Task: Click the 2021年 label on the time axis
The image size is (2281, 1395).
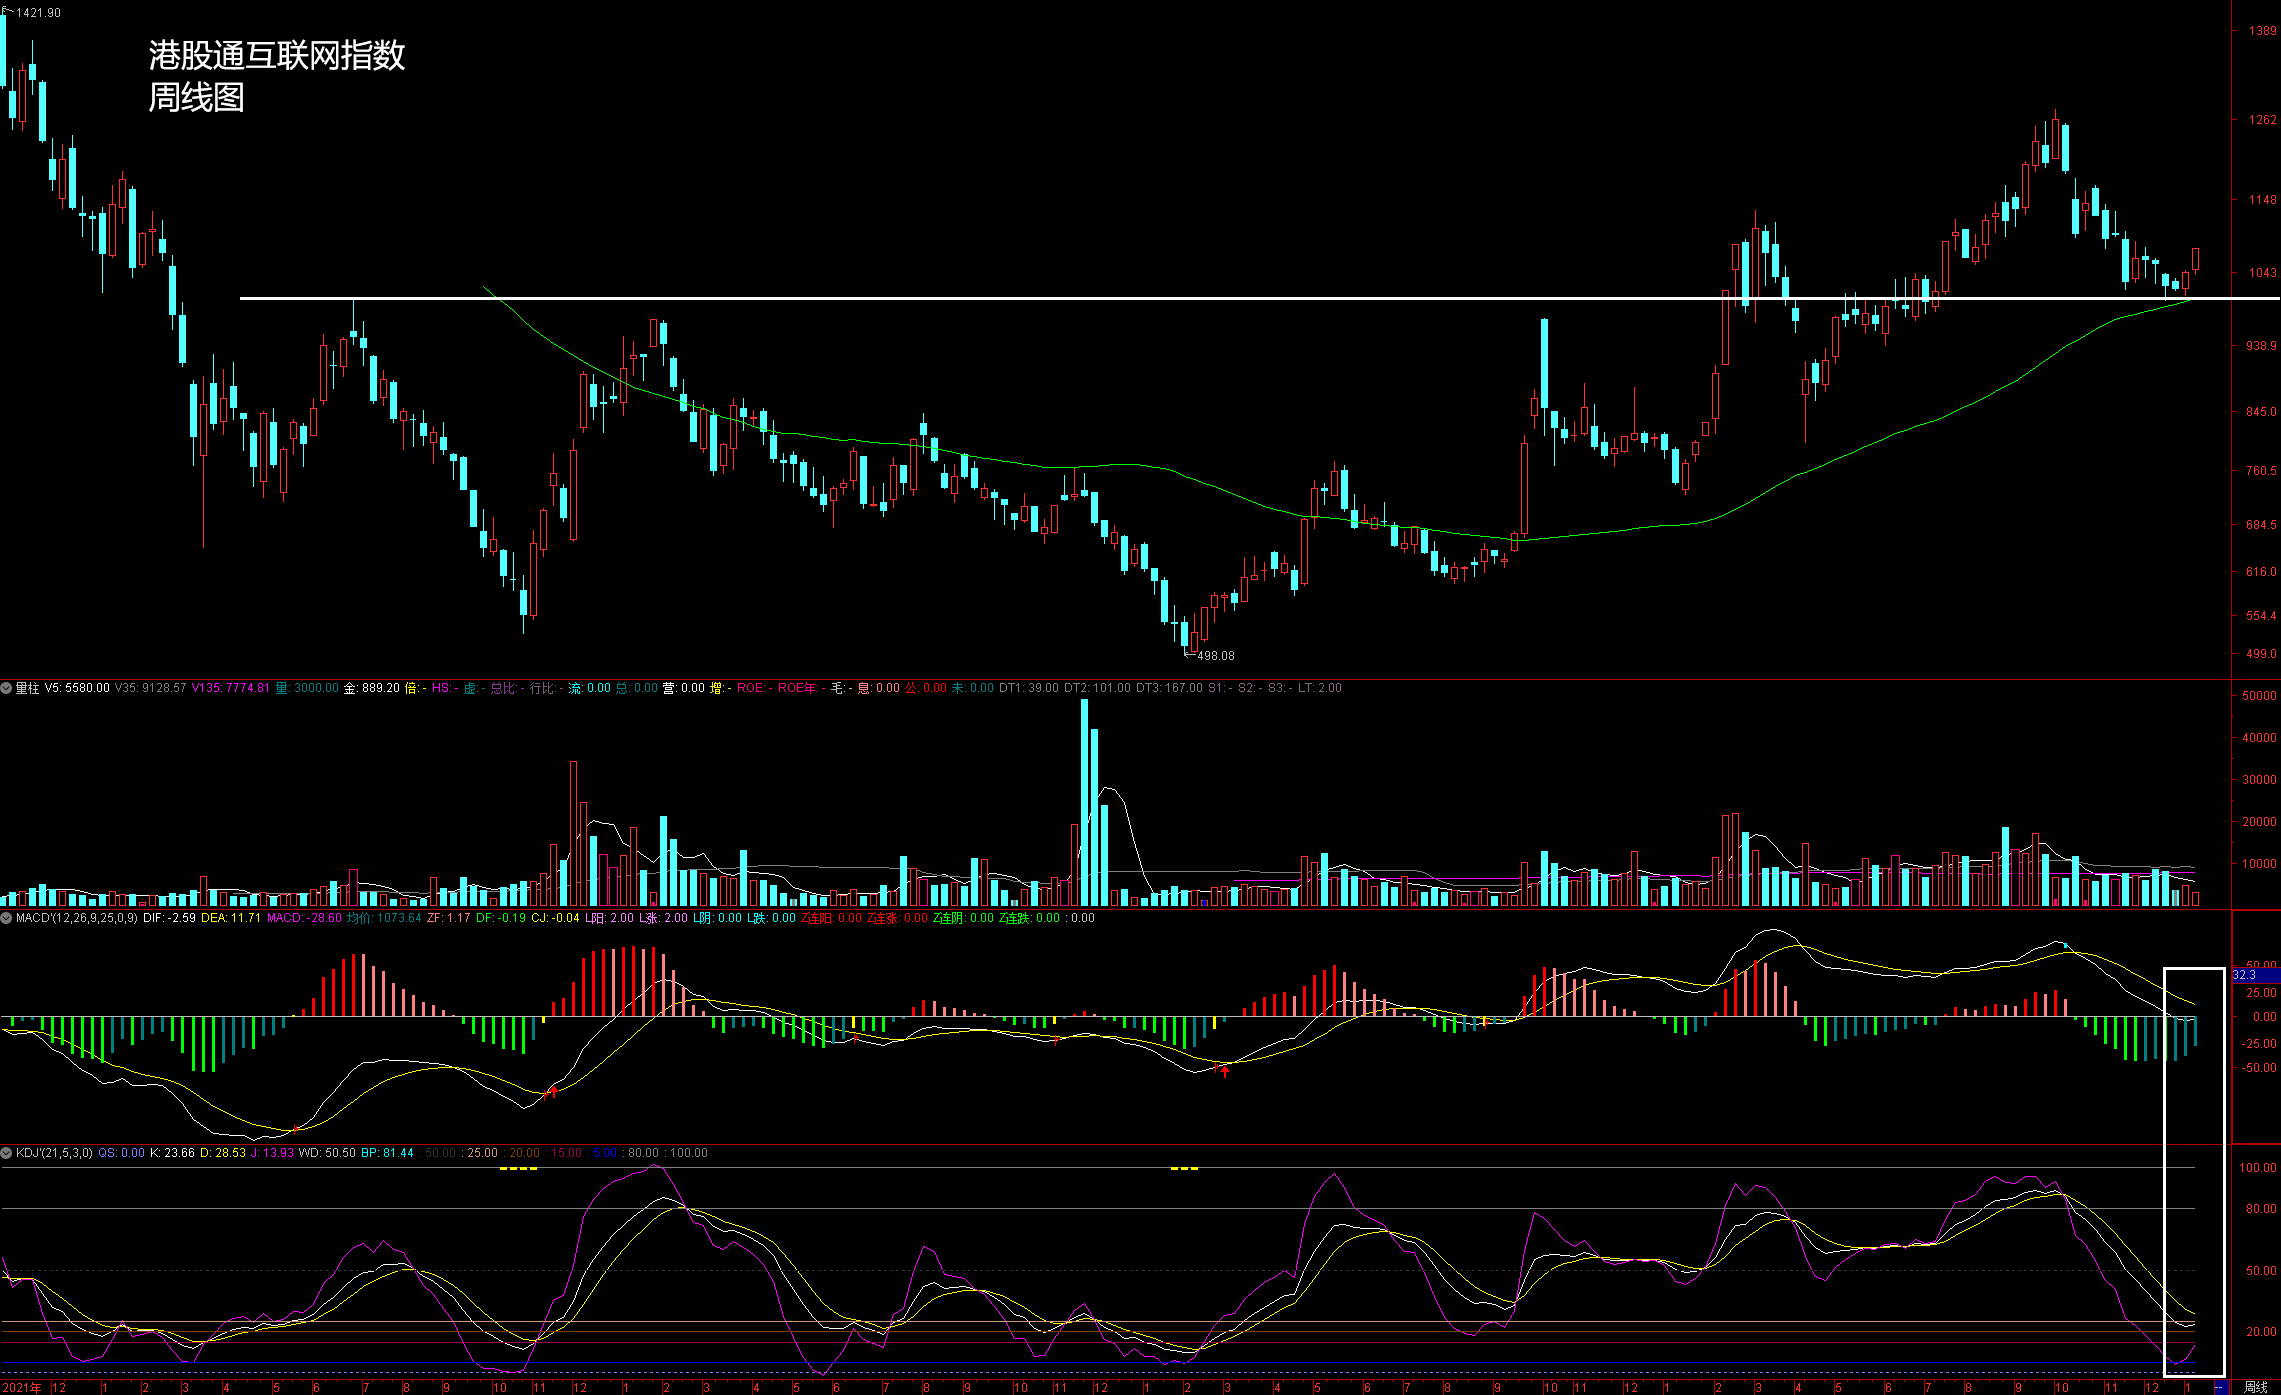Action: [22, 1387]
